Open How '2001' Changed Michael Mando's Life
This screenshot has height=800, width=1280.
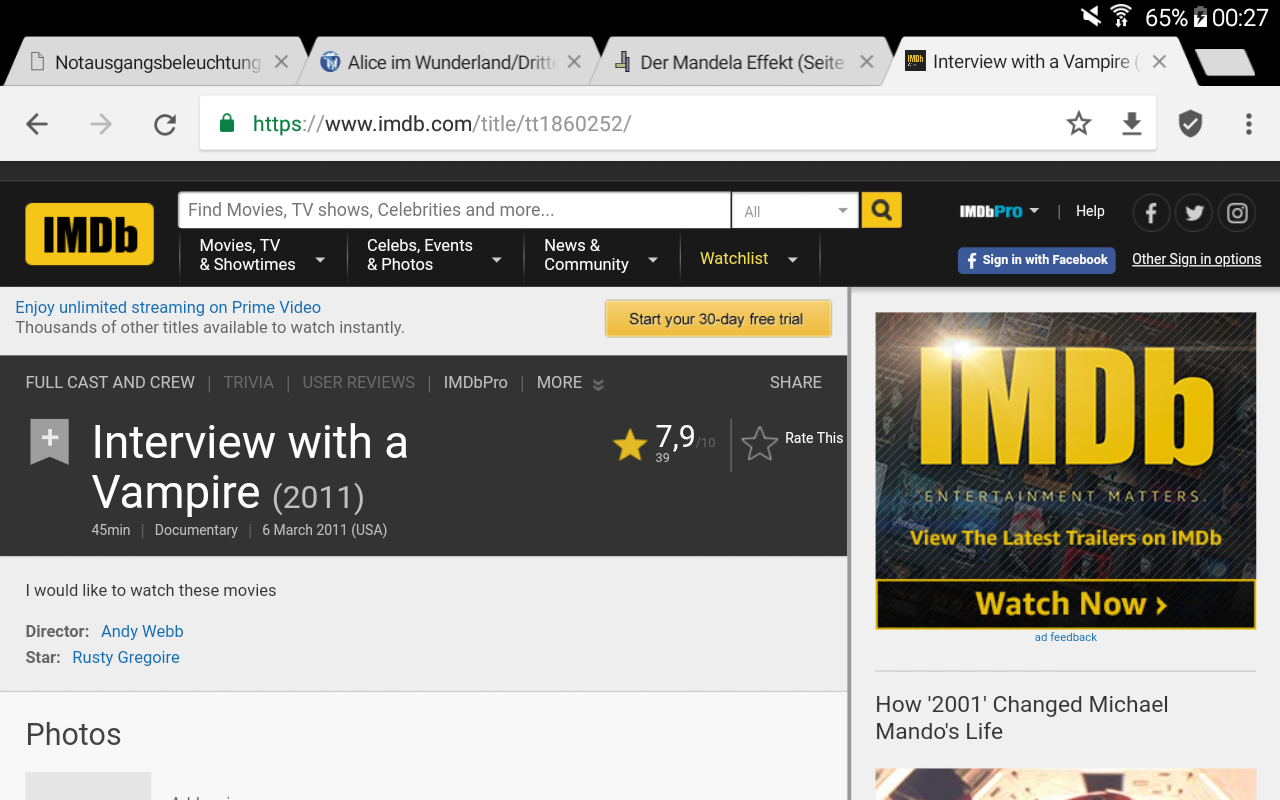[1022, 718]
